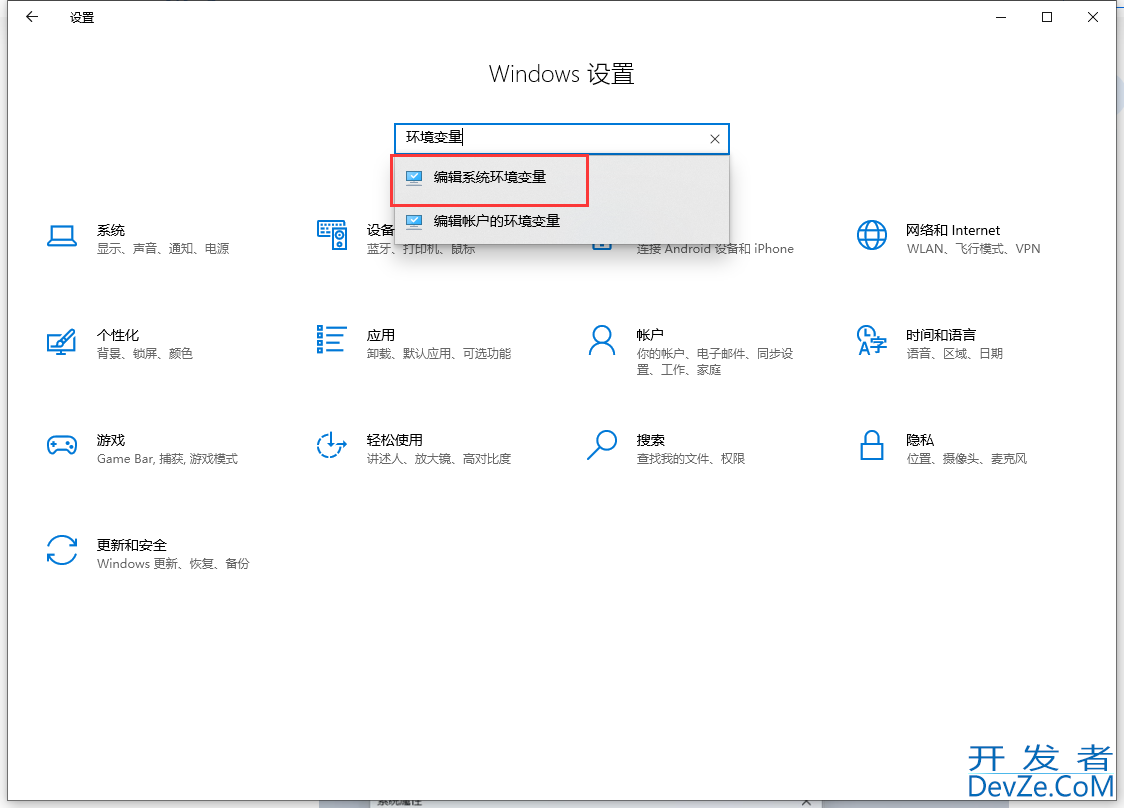Open the 设备 keyboard and speaker icon
The height and width of the screenshot is (808, 1124).
point(332,234)
